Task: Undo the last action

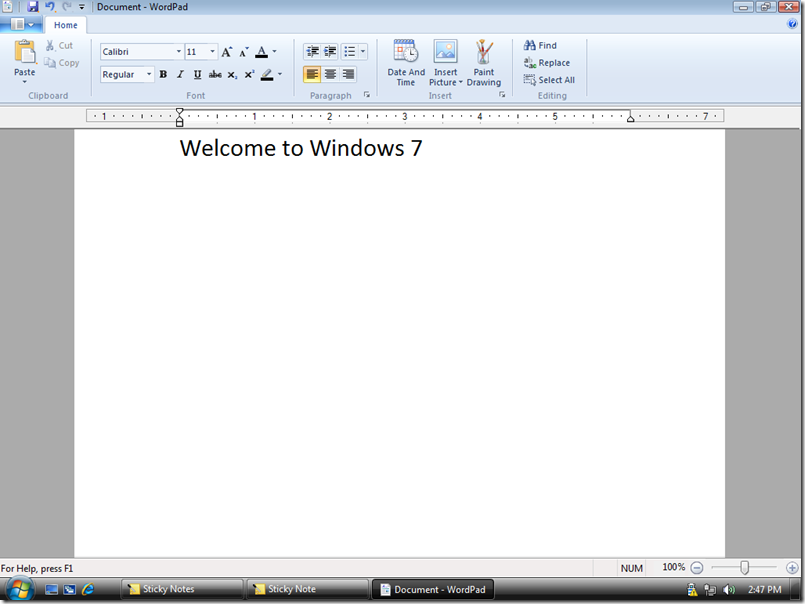Action: [x=49, y=7]
